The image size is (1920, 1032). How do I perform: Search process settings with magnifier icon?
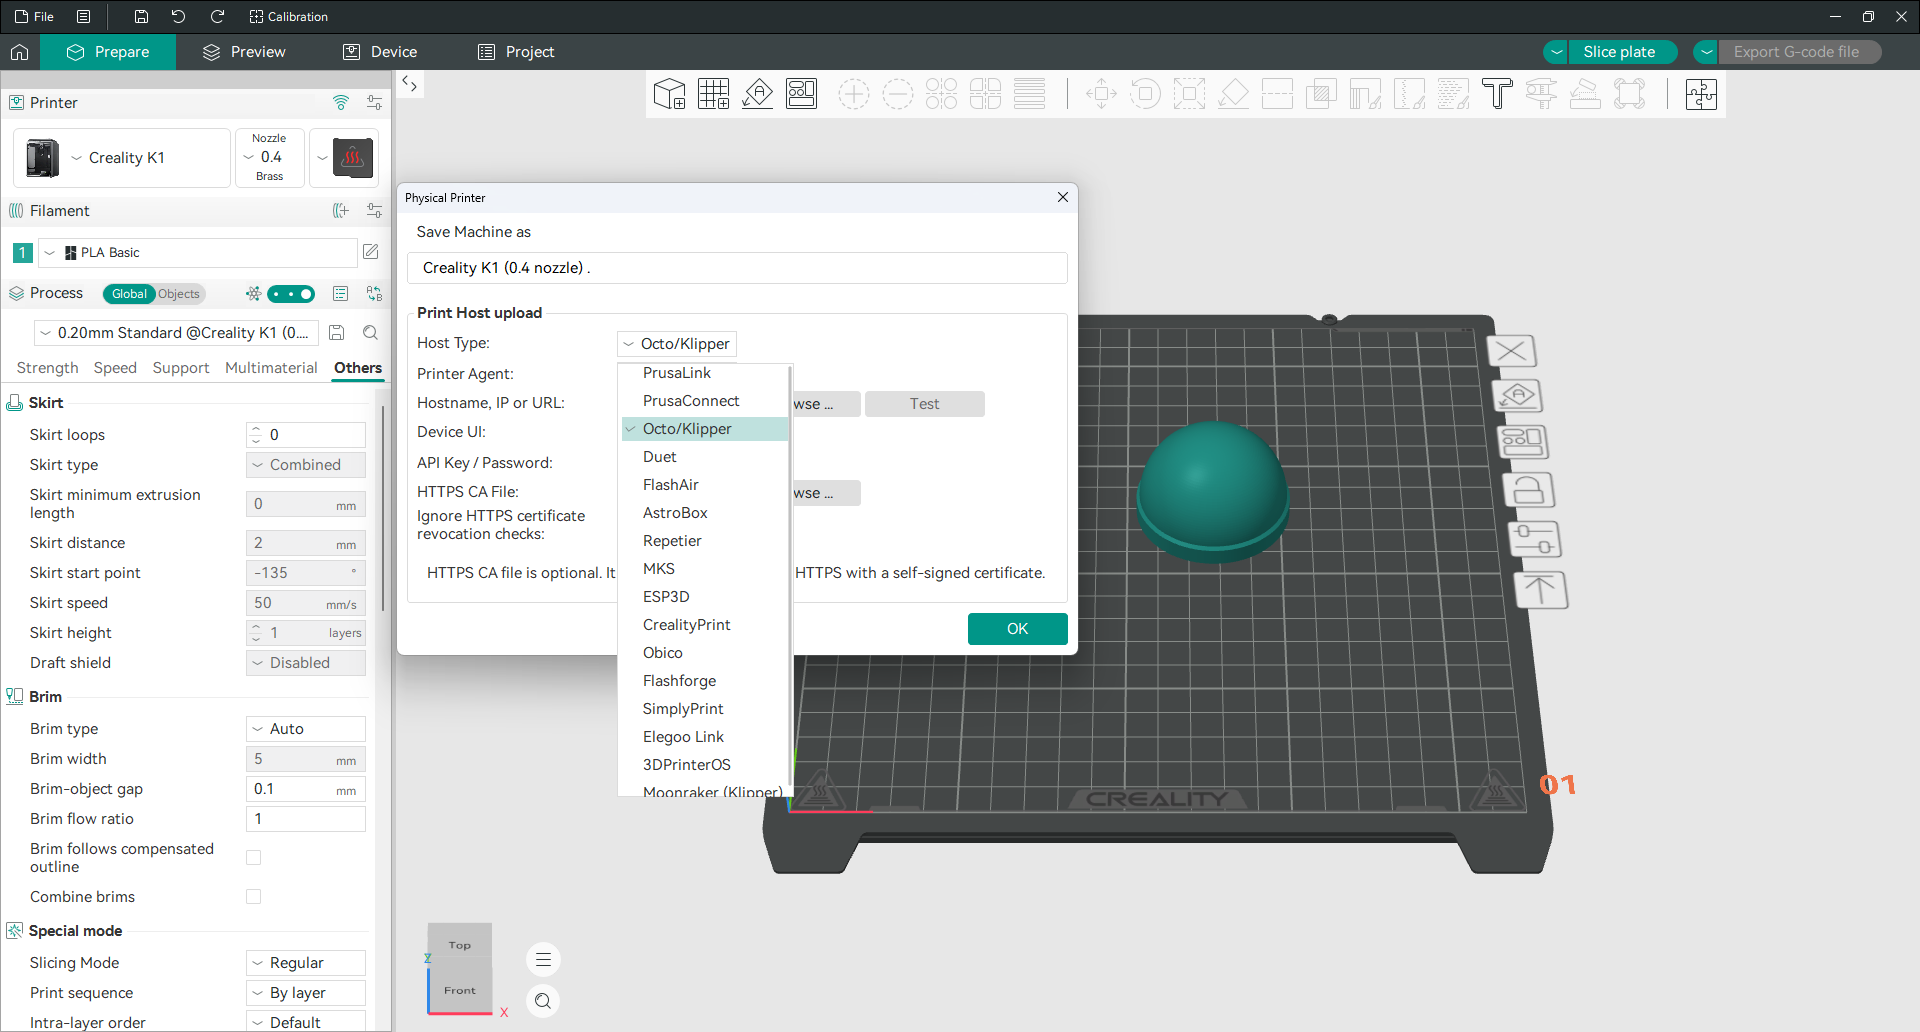click(370, 333)
